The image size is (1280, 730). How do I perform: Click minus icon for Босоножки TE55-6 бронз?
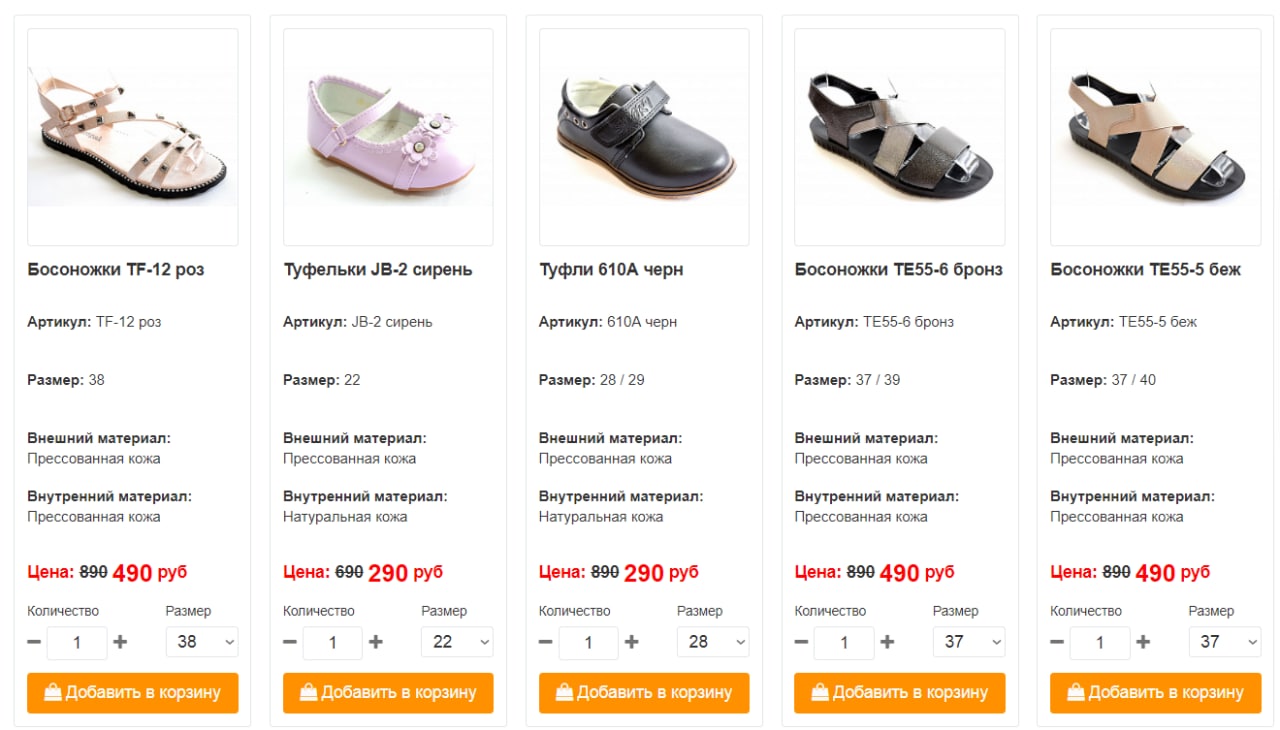coord(801,642)
